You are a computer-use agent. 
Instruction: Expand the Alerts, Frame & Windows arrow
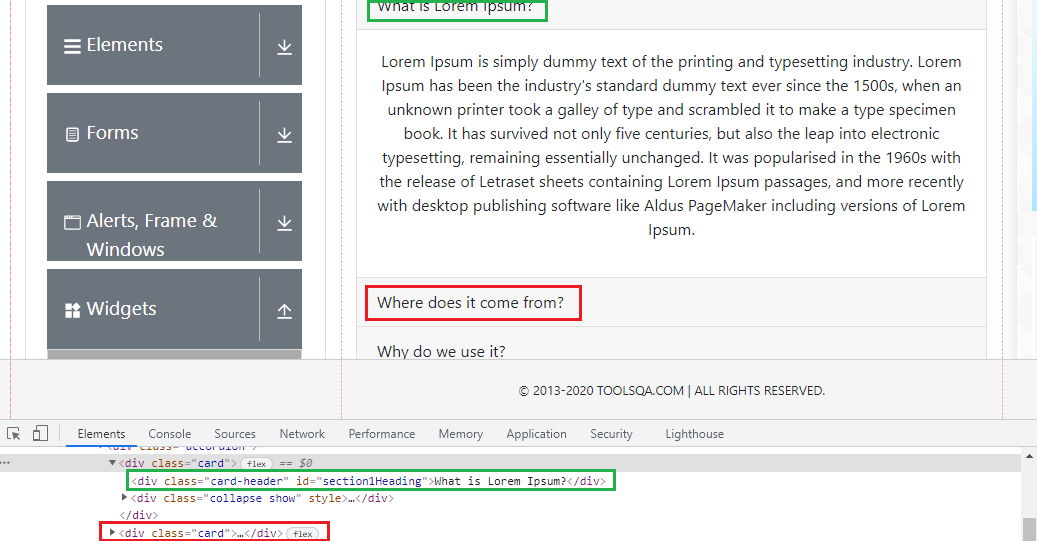(x=284, y=222)
